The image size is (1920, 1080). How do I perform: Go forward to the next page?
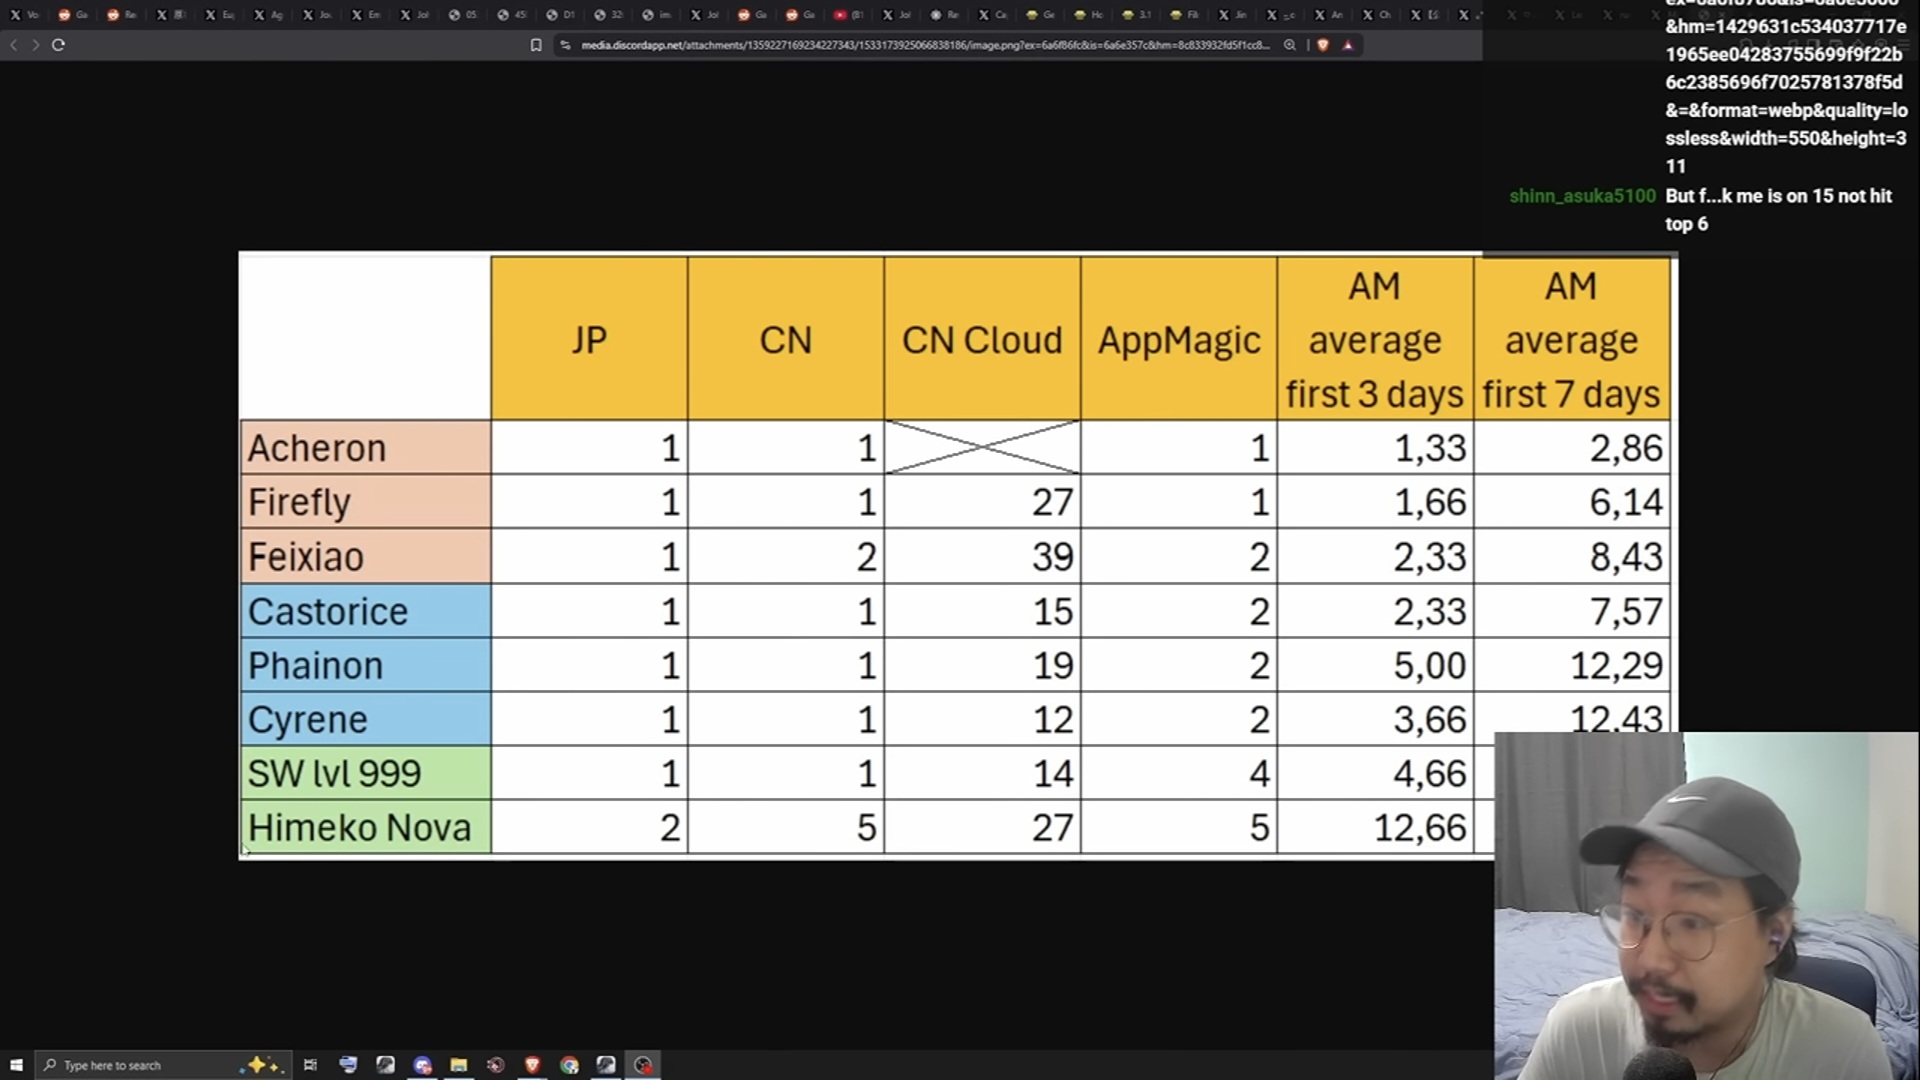35,45
